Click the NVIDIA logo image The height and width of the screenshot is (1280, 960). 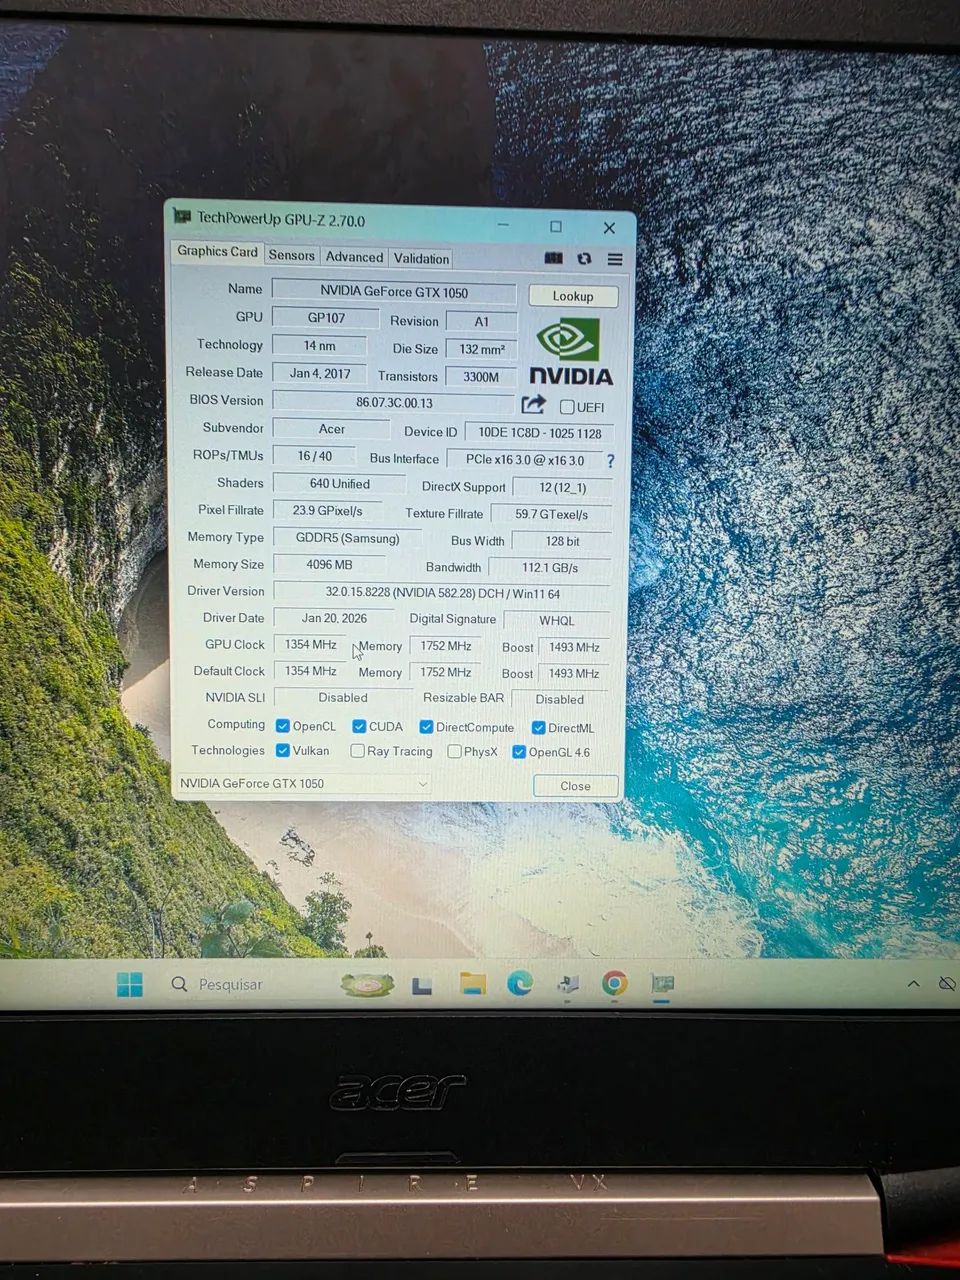(570, 352)
